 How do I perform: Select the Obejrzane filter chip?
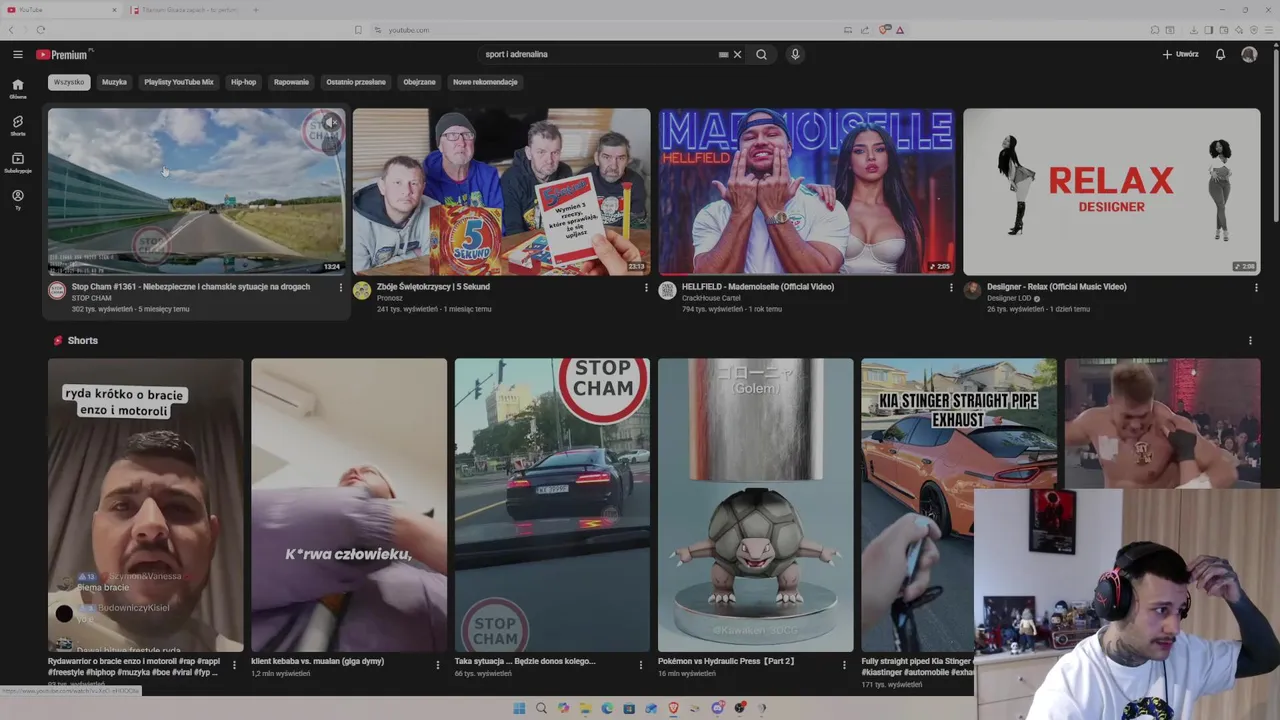pyautogui.click(x=419, y=82)
